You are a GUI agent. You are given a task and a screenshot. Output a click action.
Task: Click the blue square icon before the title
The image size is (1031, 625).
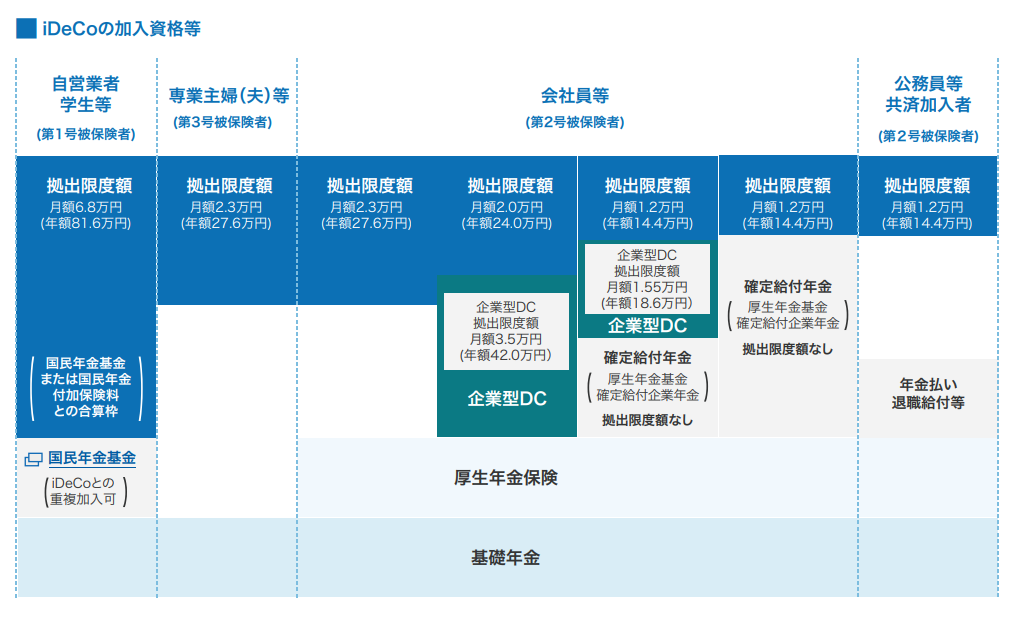coord(26,28)
